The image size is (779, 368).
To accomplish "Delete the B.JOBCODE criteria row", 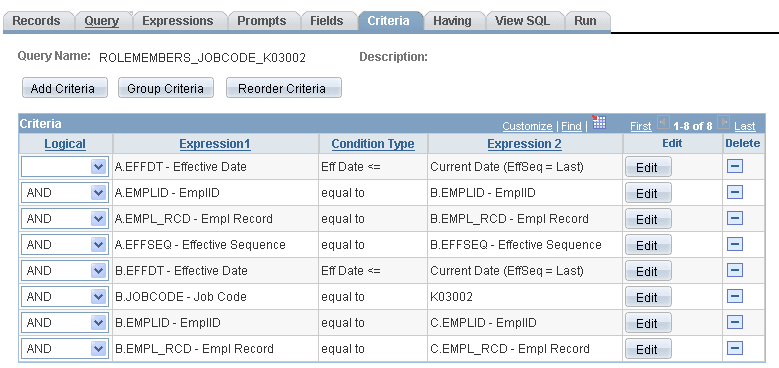I will click(x=734, y=296).
